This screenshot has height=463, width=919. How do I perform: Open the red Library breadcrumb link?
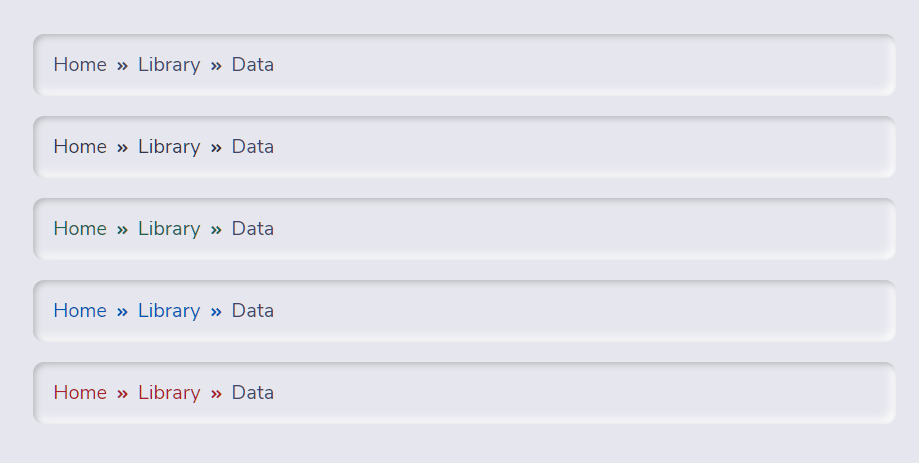click(x=169, y=393)
